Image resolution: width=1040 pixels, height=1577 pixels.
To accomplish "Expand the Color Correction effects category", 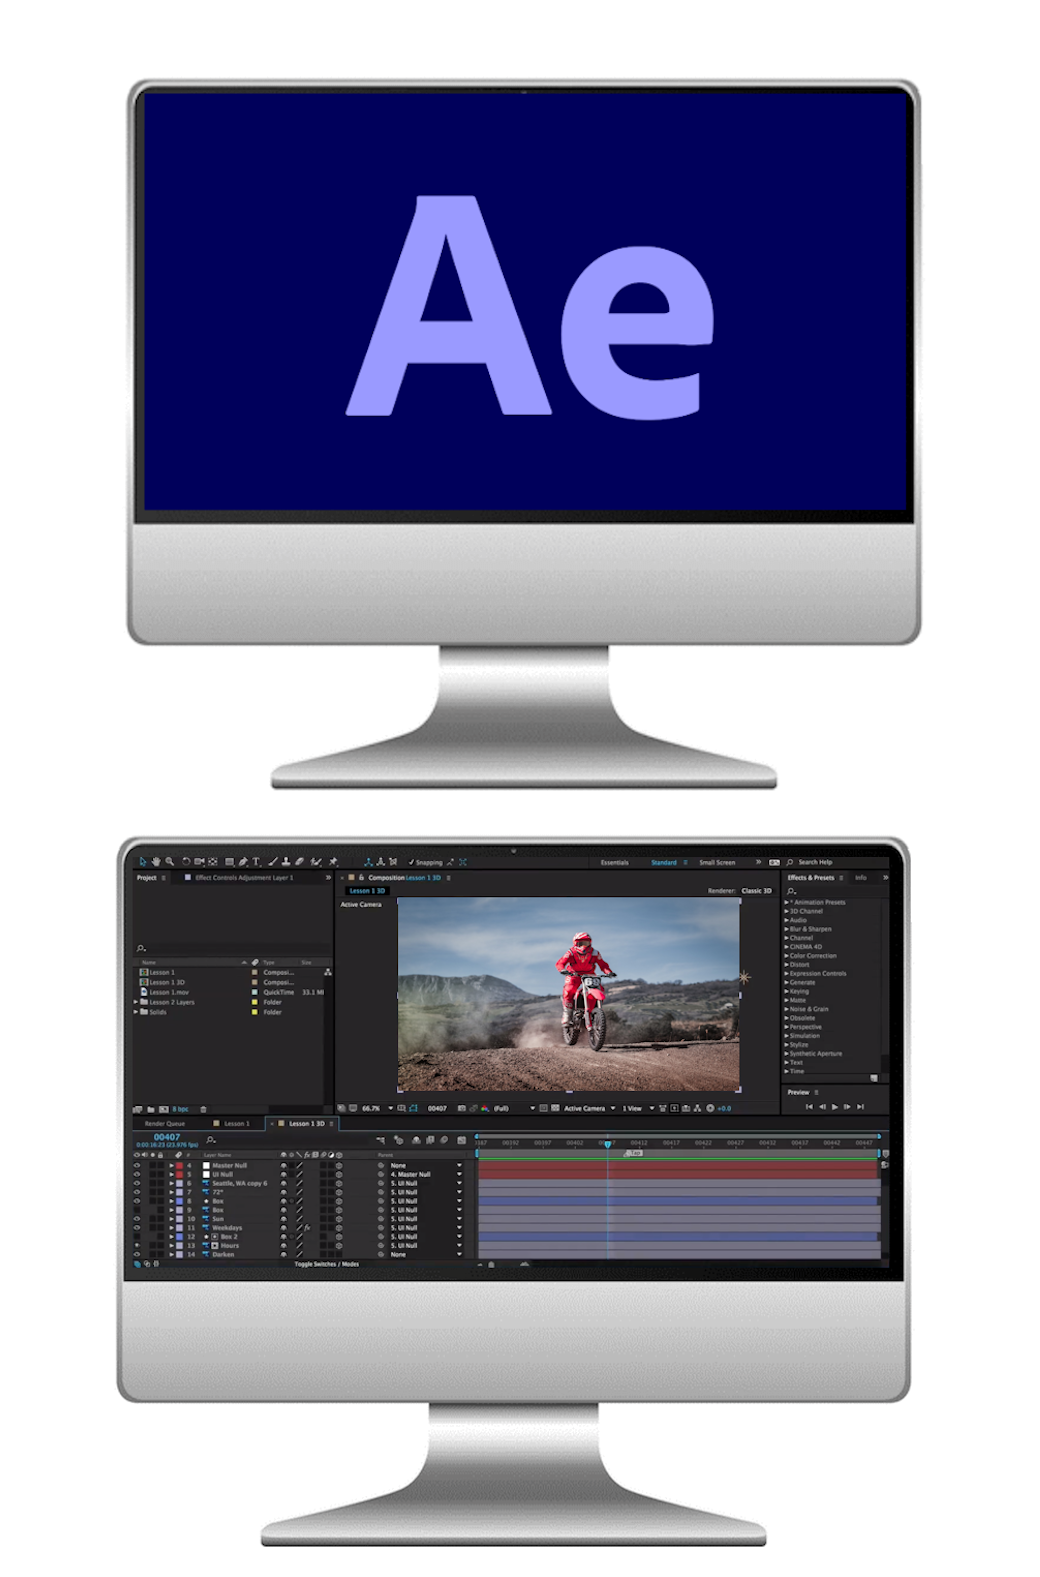I will [x=786, y=956].
